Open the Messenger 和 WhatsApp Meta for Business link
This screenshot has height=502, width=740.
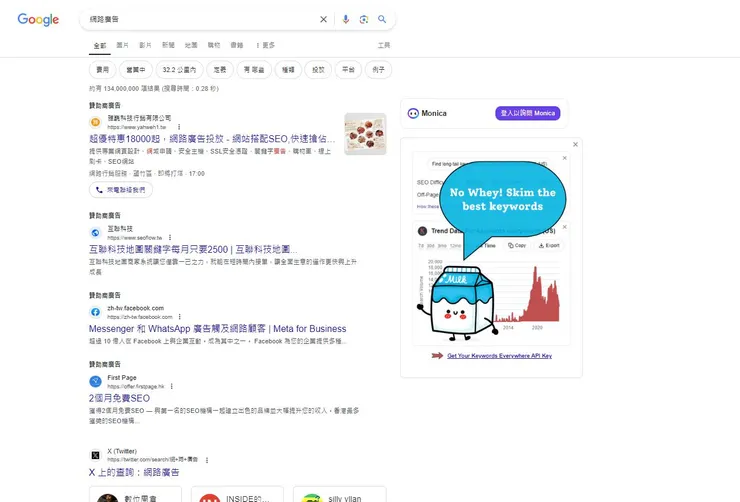[x=218, y=329]
